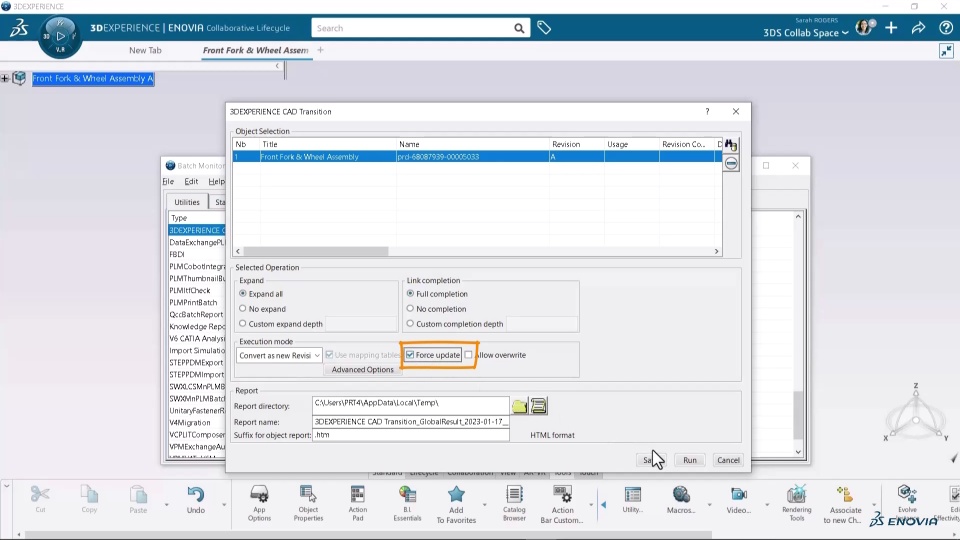Click the Save button in dialog
This screenshot has width=960, height=540.
point(650,460)
